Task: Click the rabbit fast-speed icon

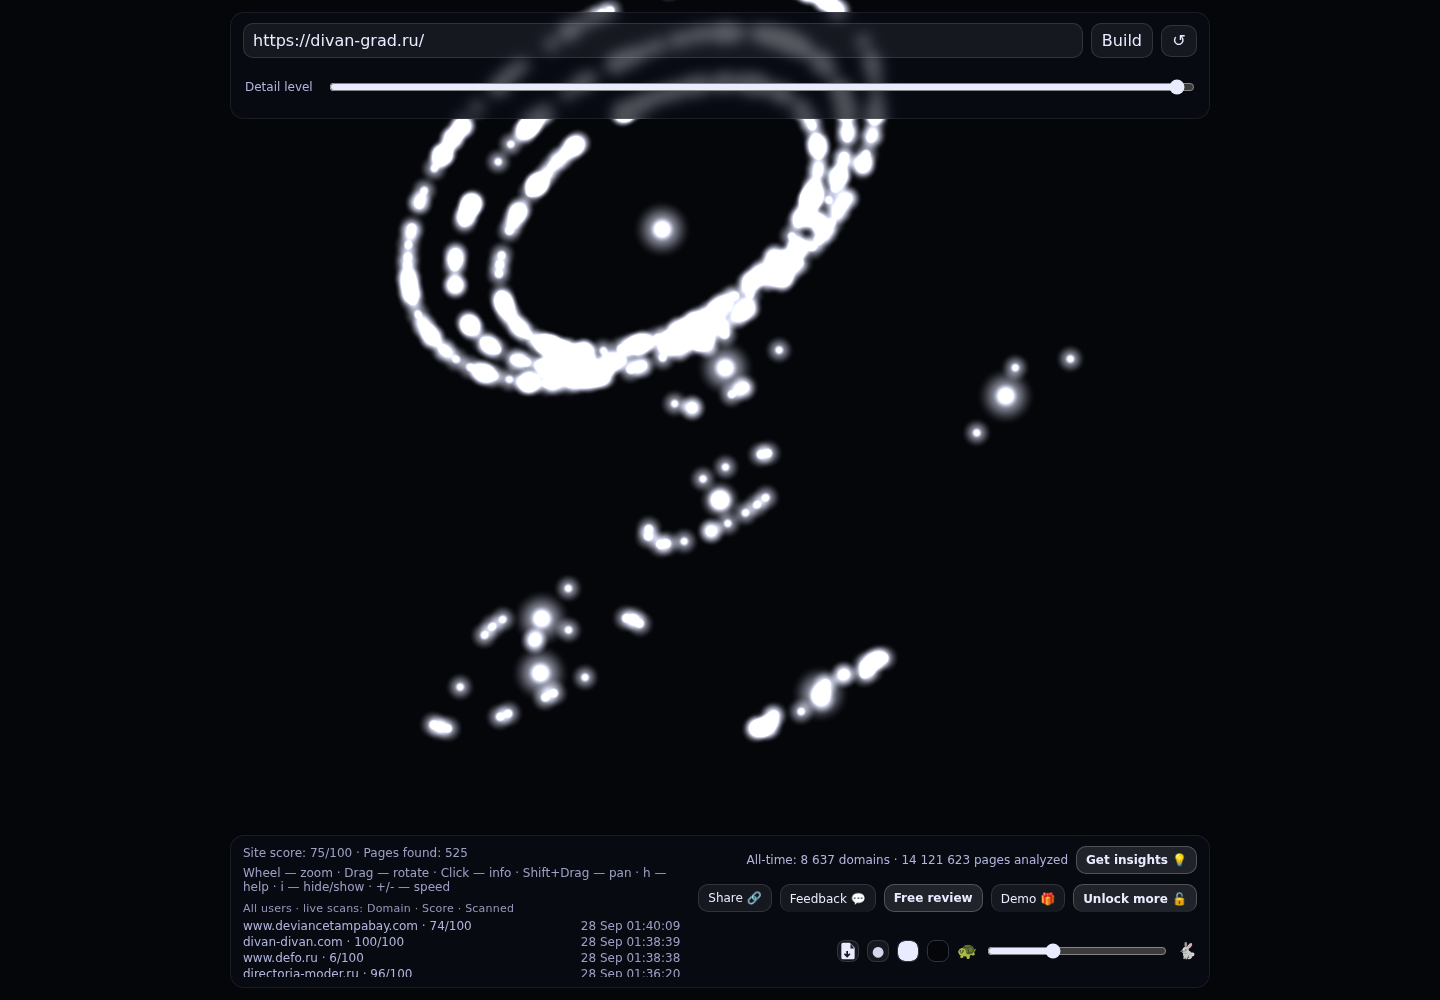Action: (x=1187, y=951)
